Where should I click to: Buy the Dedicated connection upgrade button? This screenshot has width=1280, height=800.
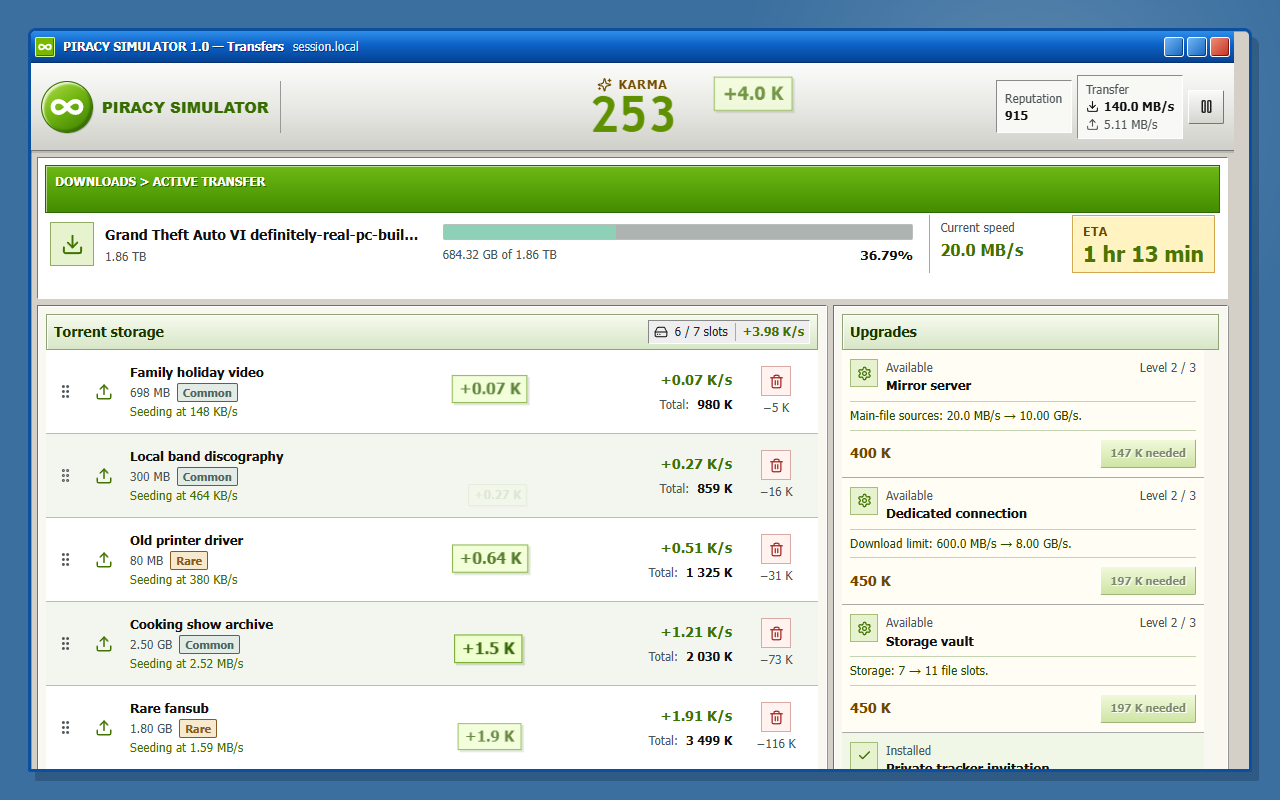pyautogui.click(x=1148, y=581)
